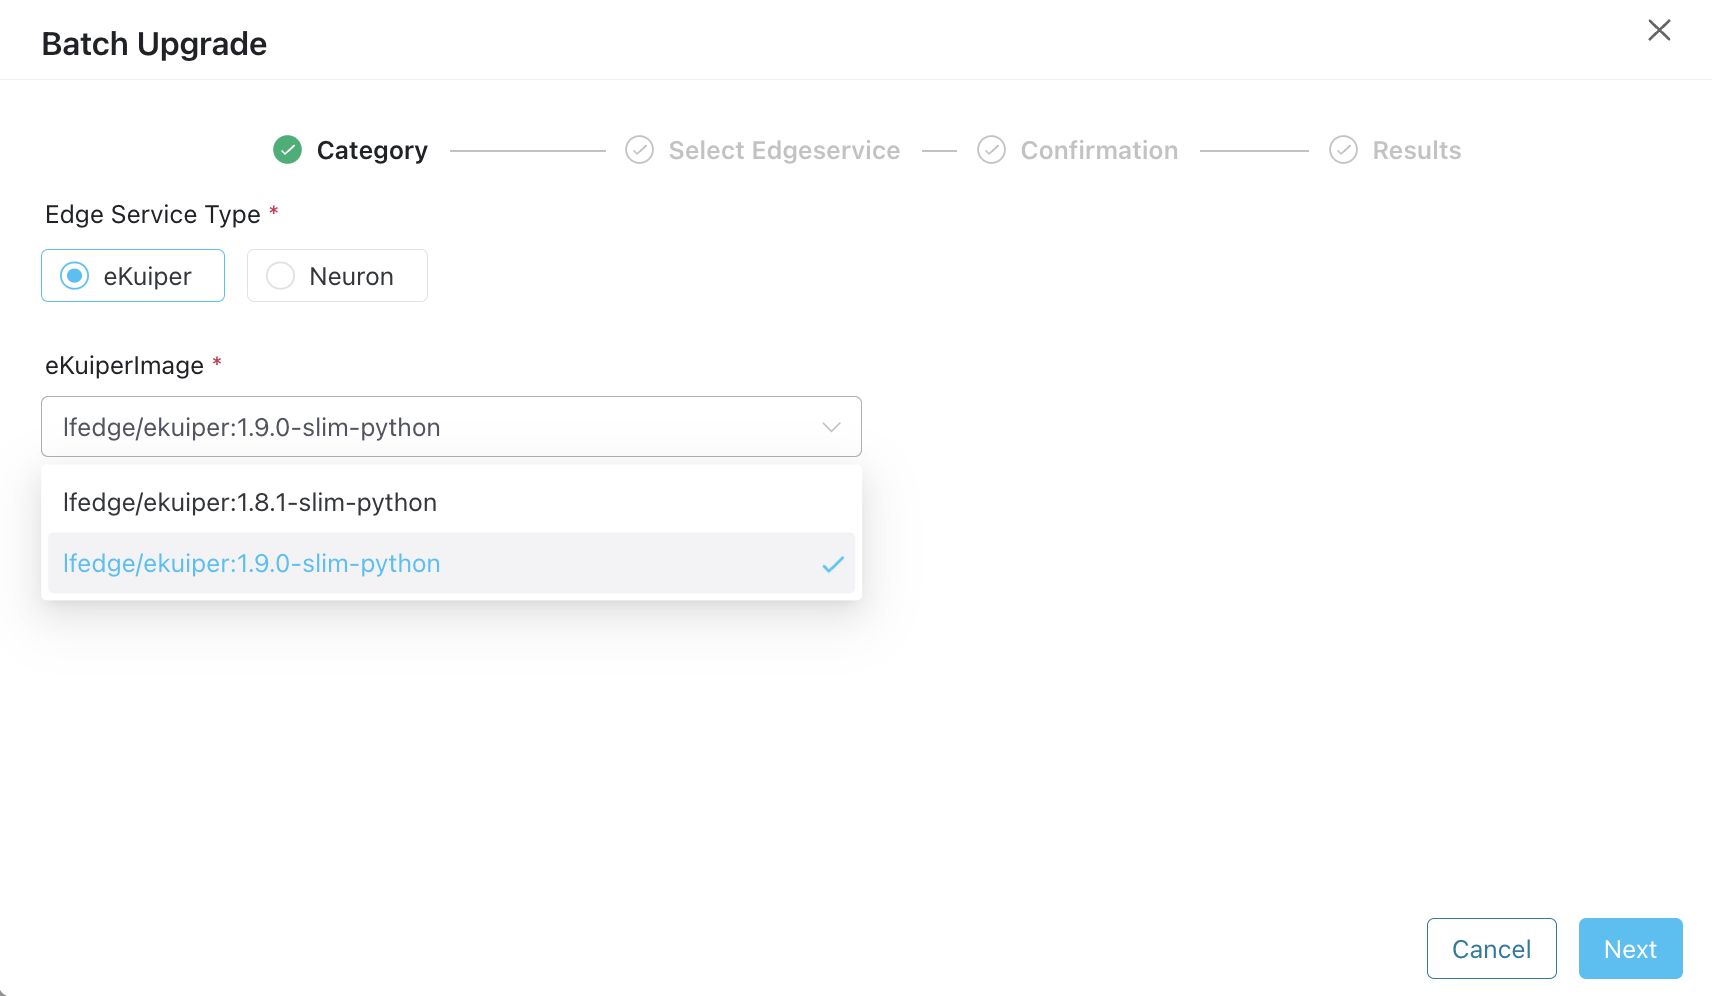The height and width of the screenshot is (996, 1712).
Task: Select the Neuron radio button
Action: click(280, 275)
